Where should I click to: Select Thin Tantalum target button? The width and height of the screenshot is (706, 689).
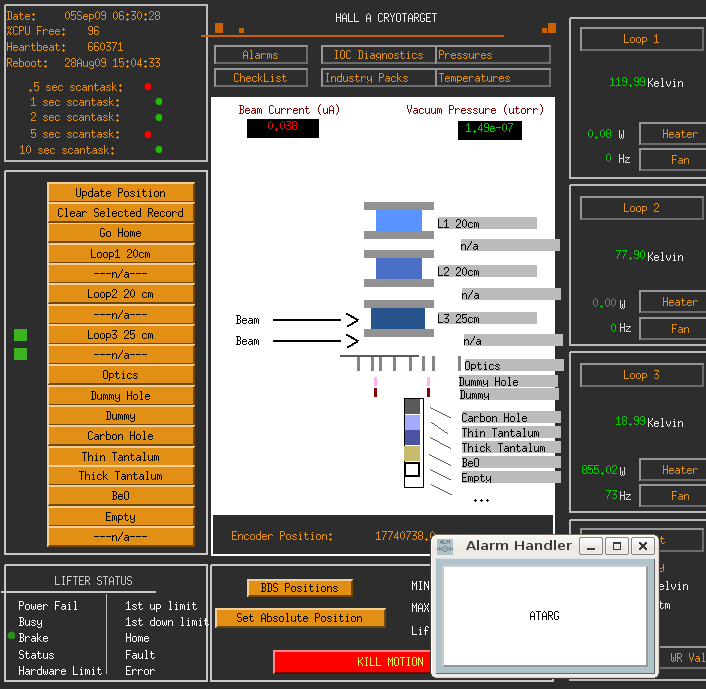click(121, 457)
